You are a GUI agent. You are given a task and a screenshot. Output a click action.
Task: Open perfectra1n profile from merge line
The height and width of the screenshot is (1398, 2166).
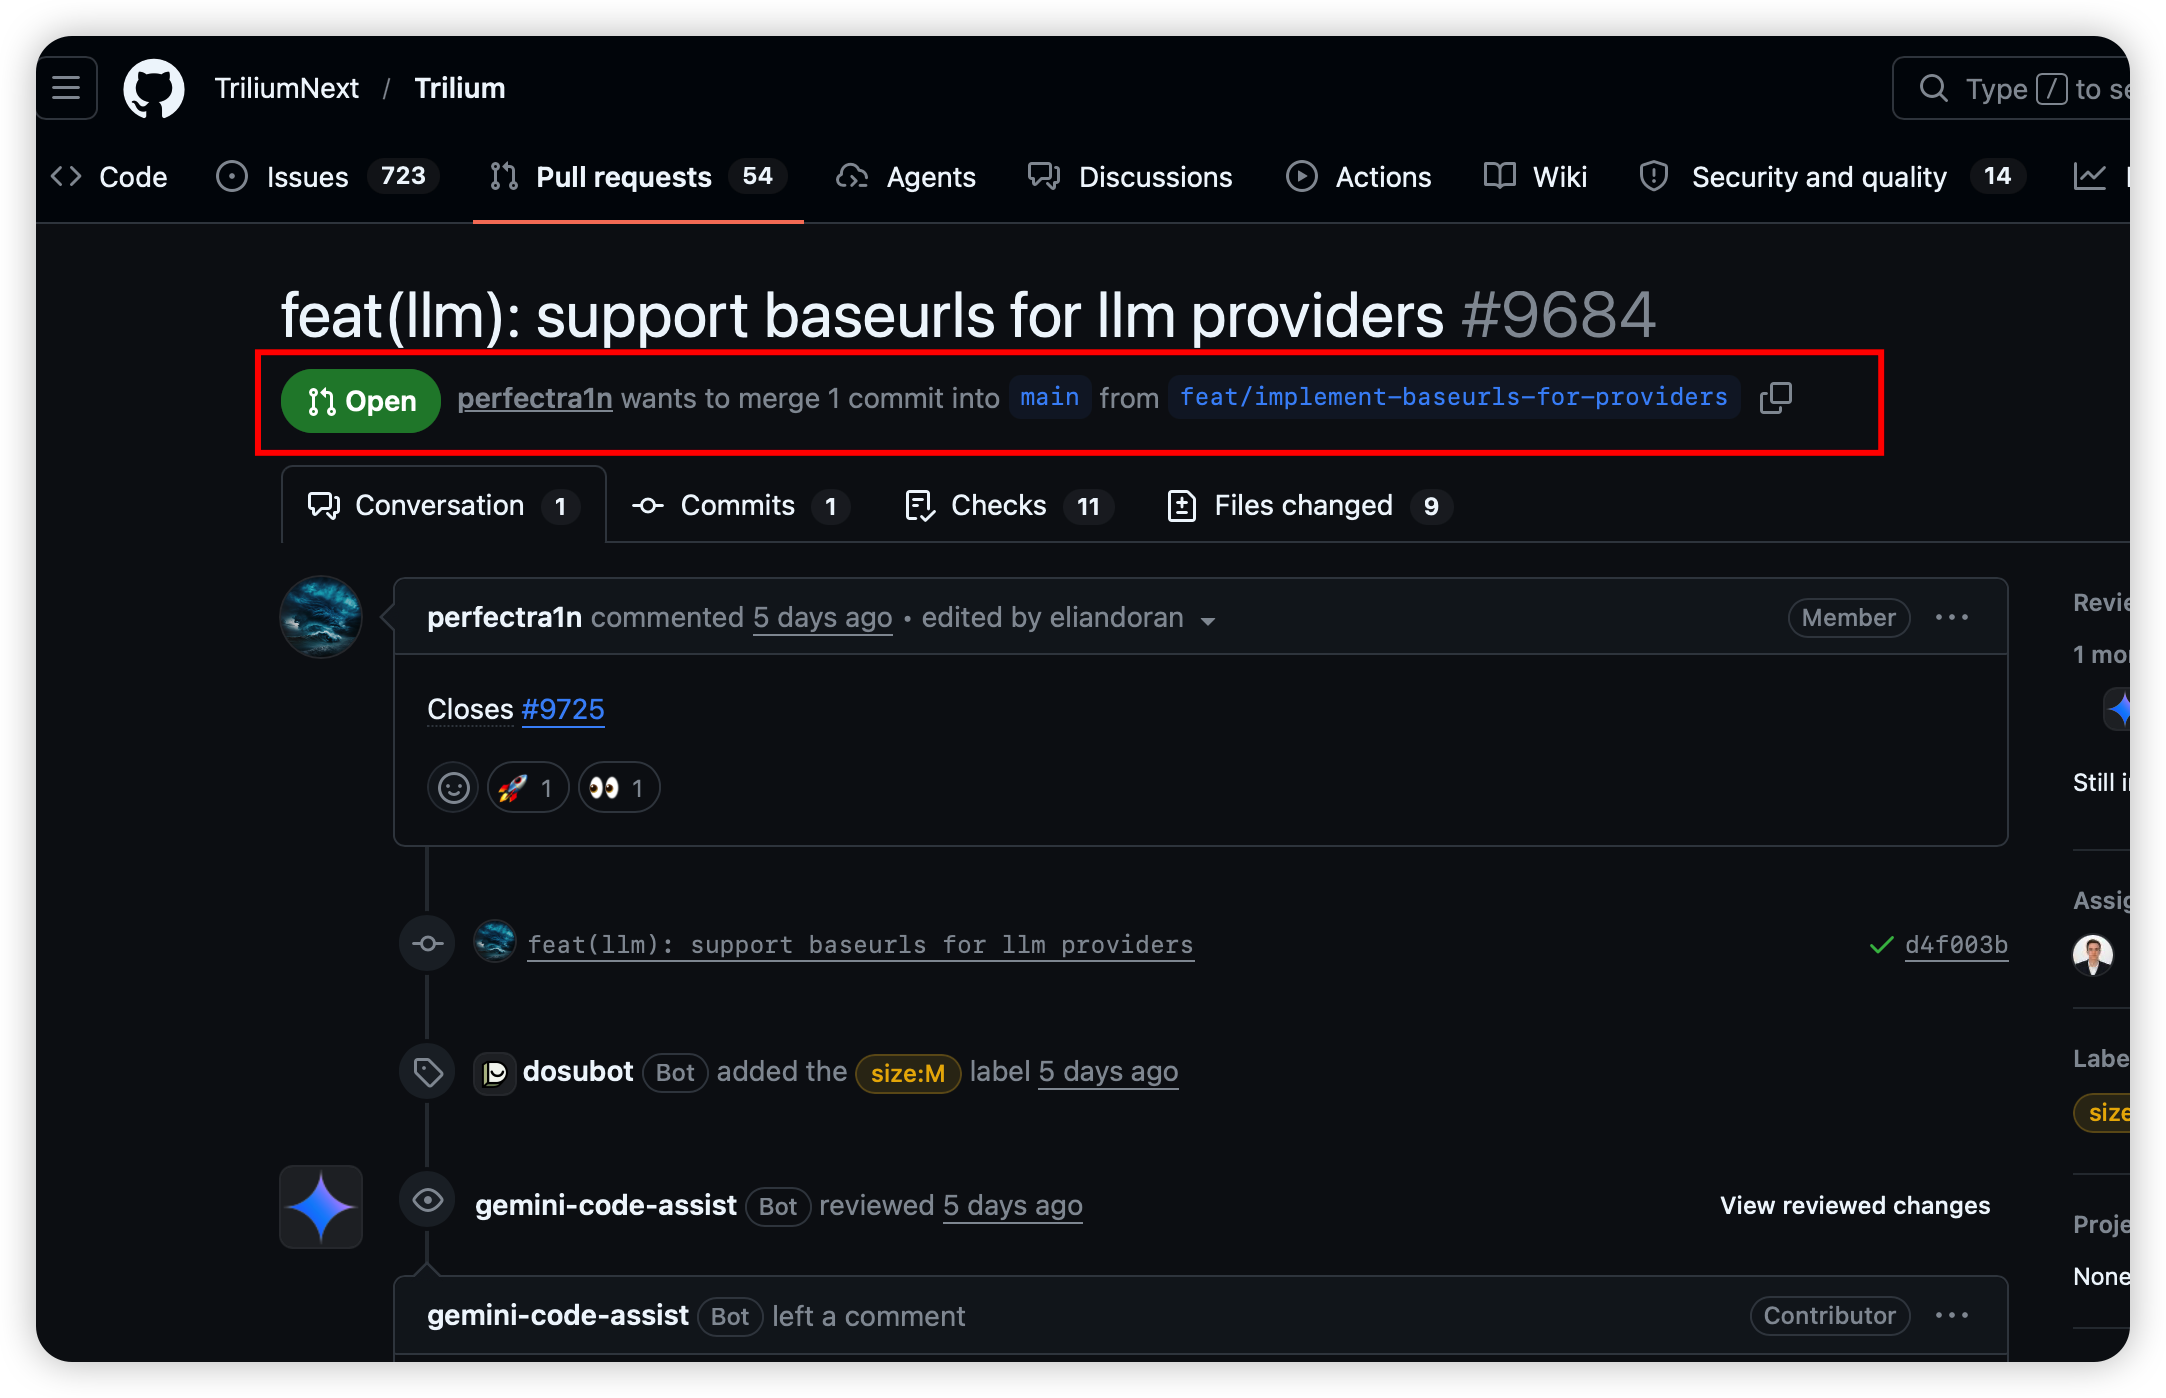click(x=535, y=398)
